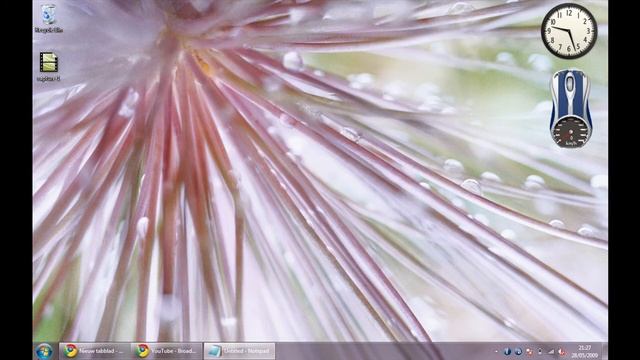Switch to the Nieuw tabblad Chrome window
Viewport: 640px width, 360px height.
coord(95,351)
